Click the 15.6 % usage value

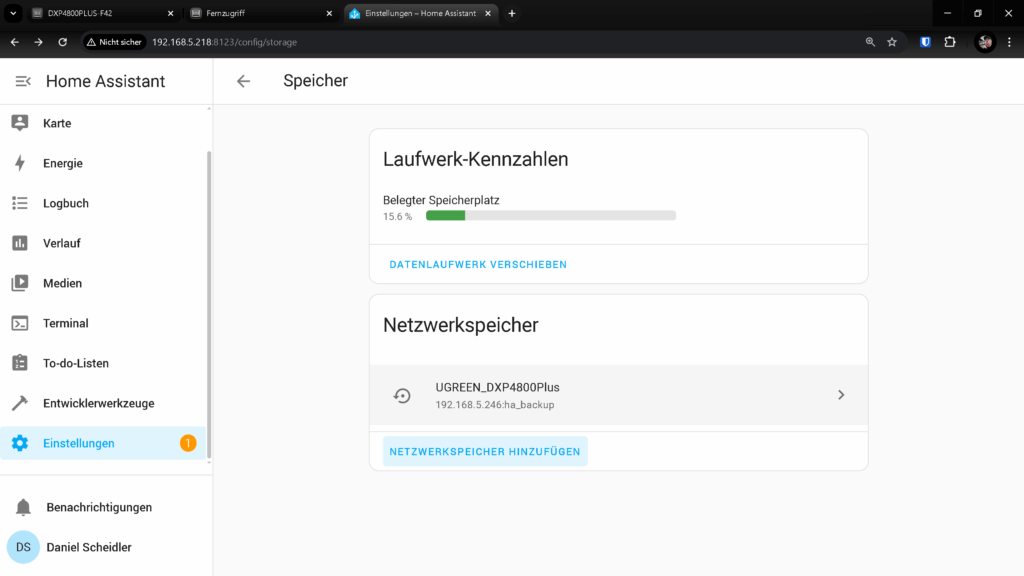(x=397, y=216)
